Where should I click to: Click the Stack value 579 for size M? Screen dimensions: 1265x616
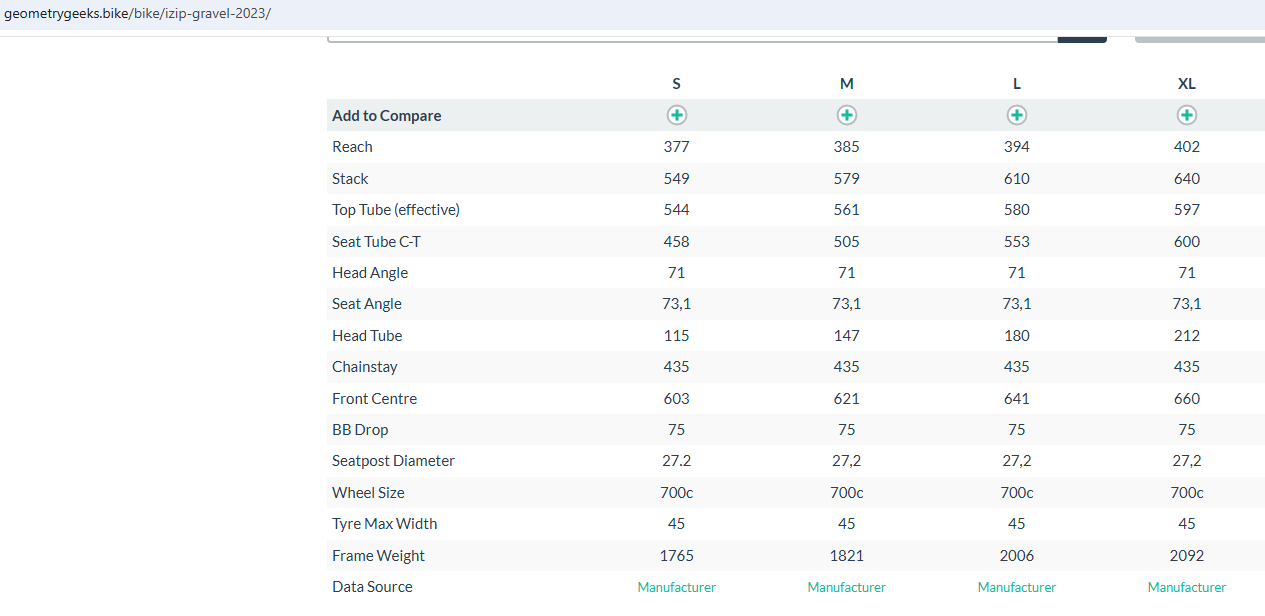coord(847,179)
